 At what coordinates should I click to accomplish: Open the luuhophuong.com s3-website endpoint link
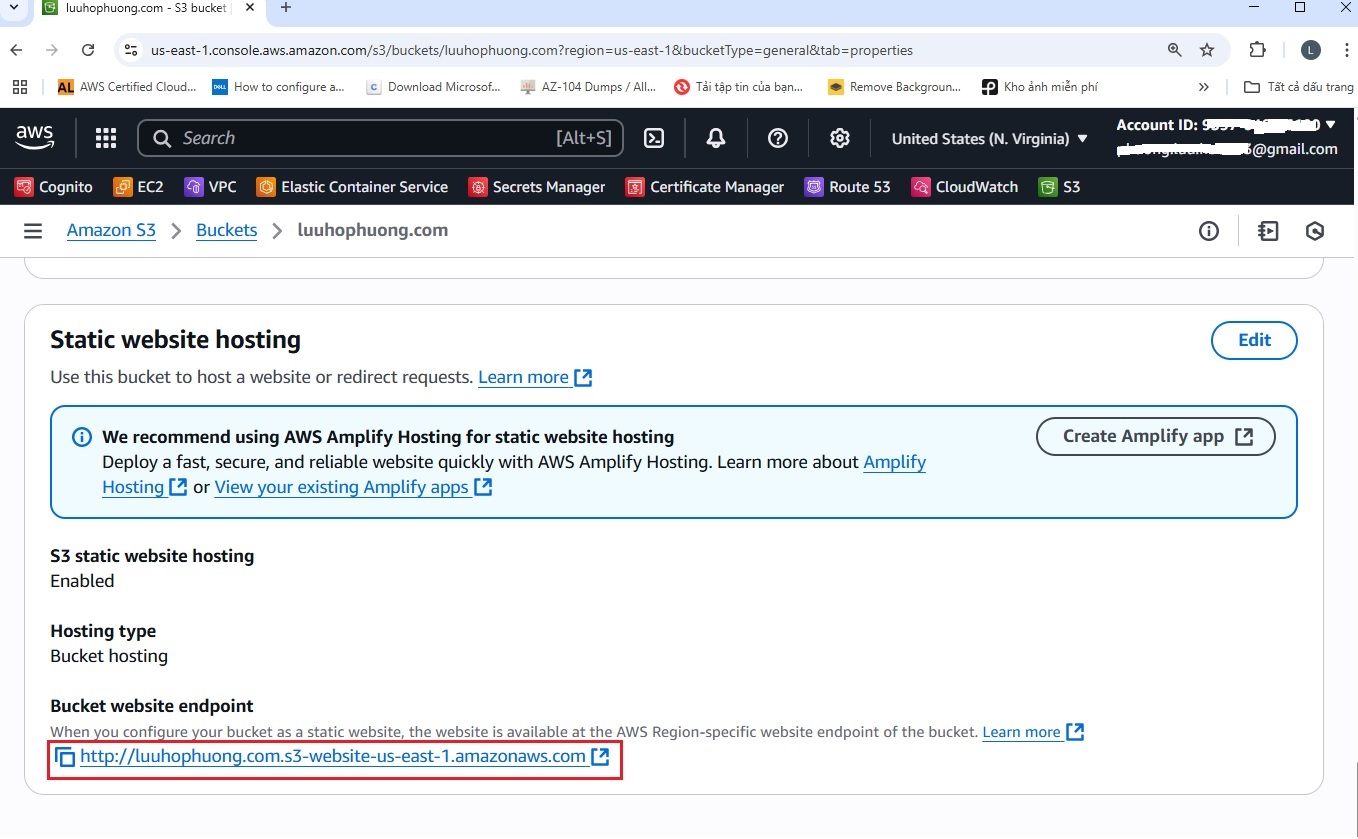coord(333,756)
